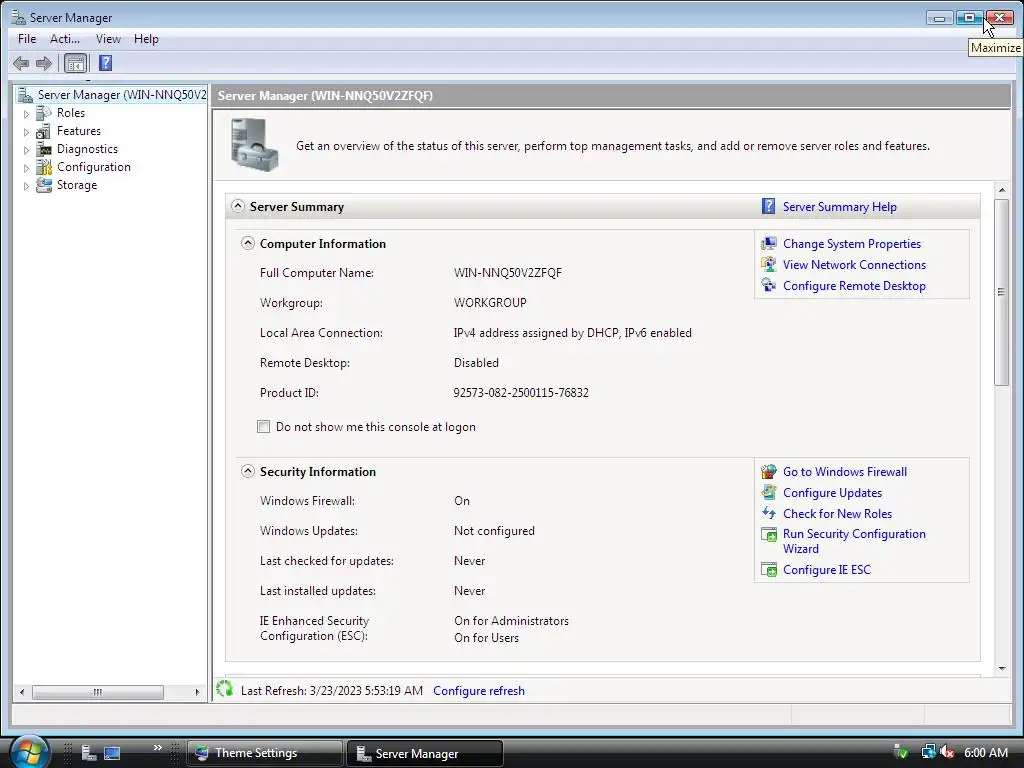Click the Forward arrow toolbar icon
Viewport: 1024px width, 768px height.
click(44, 63)
